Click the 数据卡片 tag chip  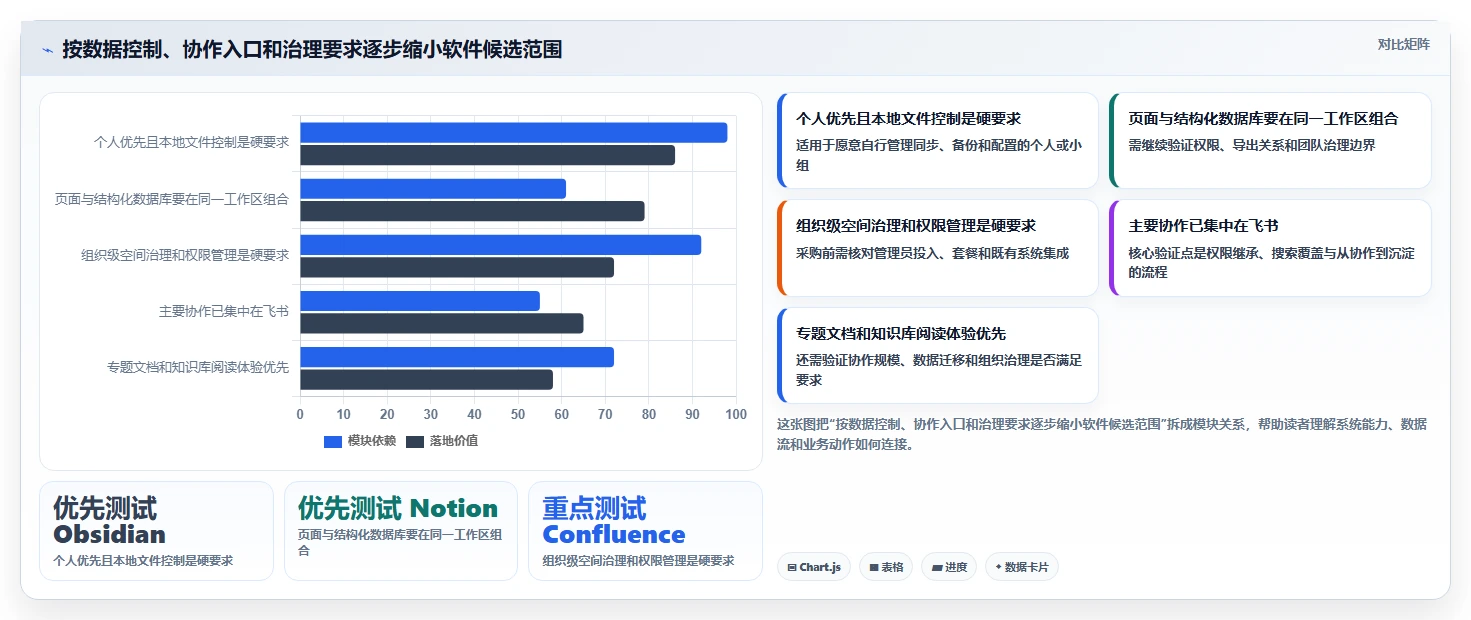point(1021,567)
